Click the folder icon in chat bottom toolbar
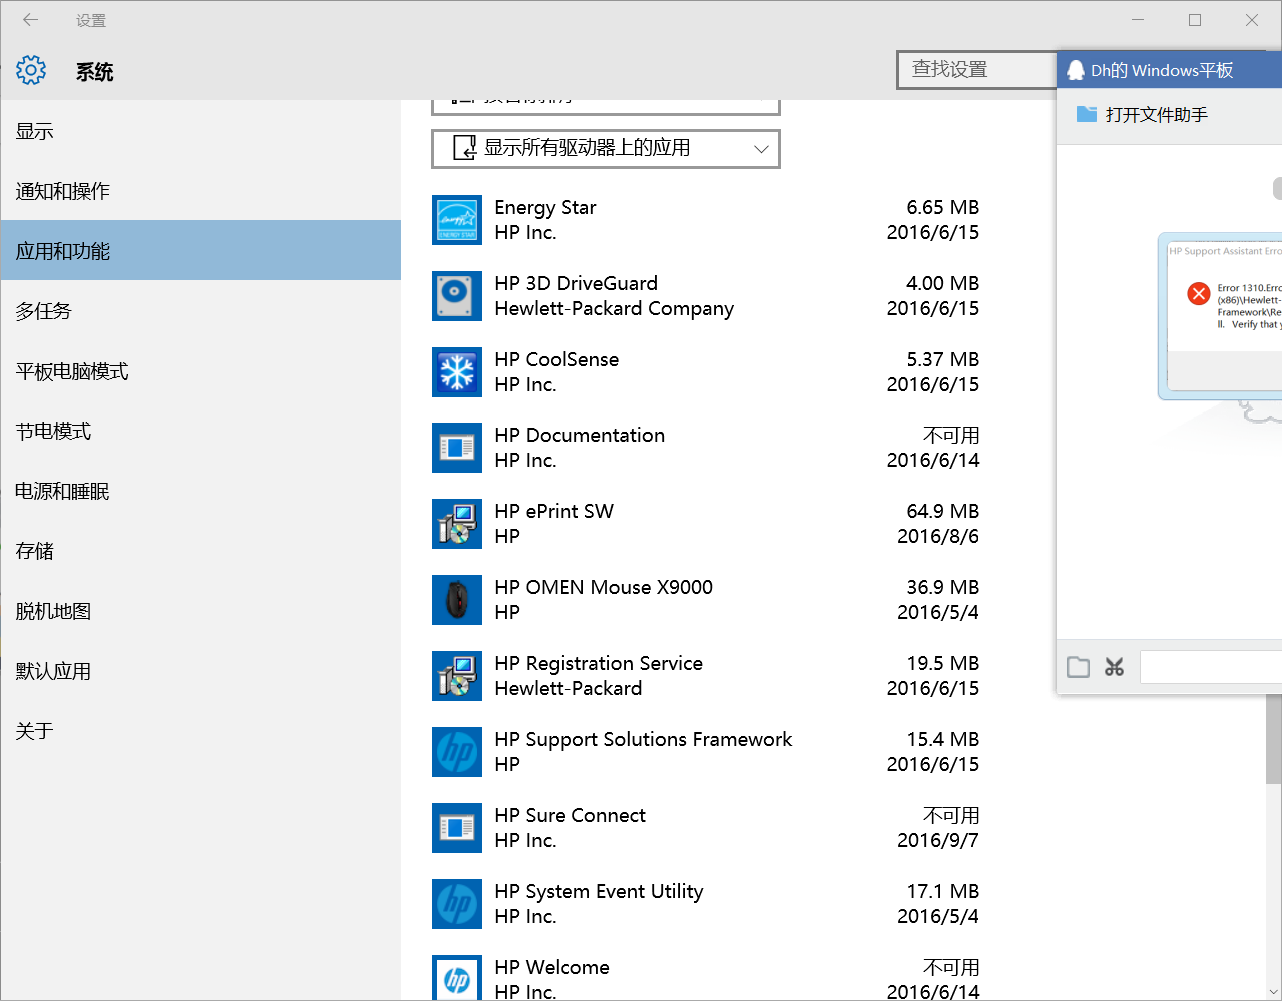The height and width of the screenshot is (1001, 1282). (1078, 667)
